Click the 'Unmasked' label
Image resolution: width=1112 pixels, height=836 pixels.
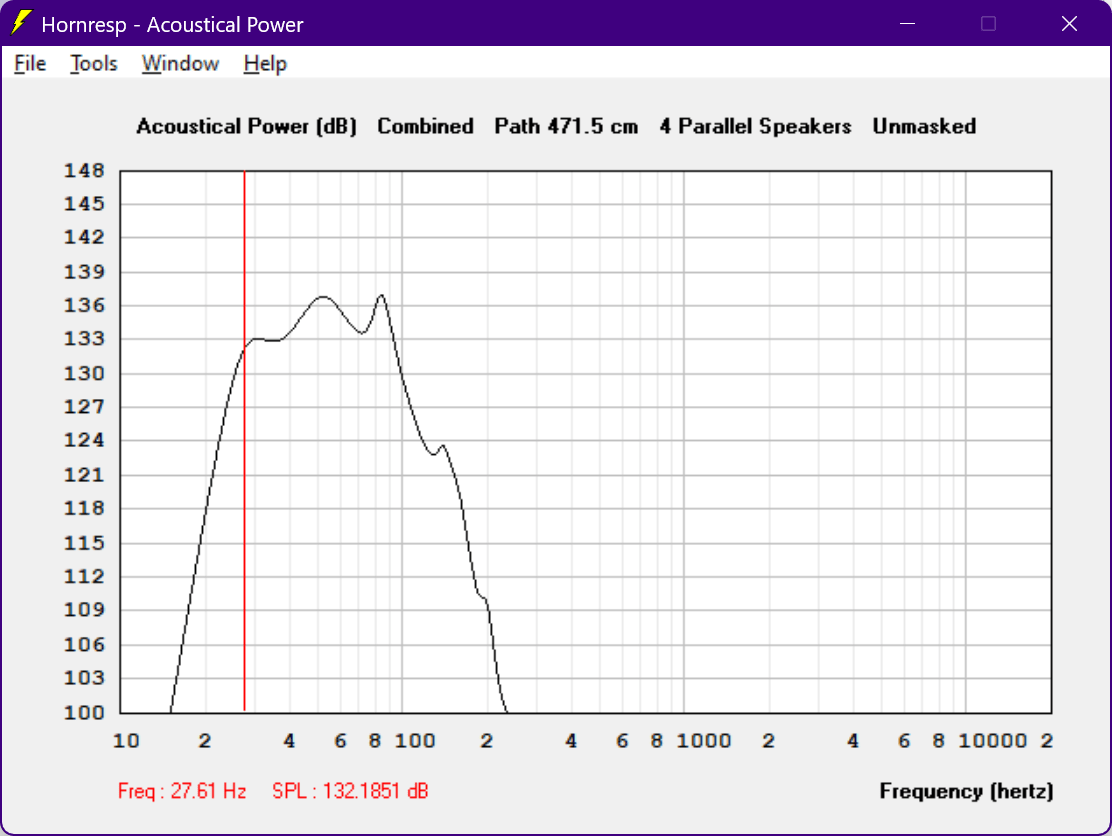click(924, 126)
